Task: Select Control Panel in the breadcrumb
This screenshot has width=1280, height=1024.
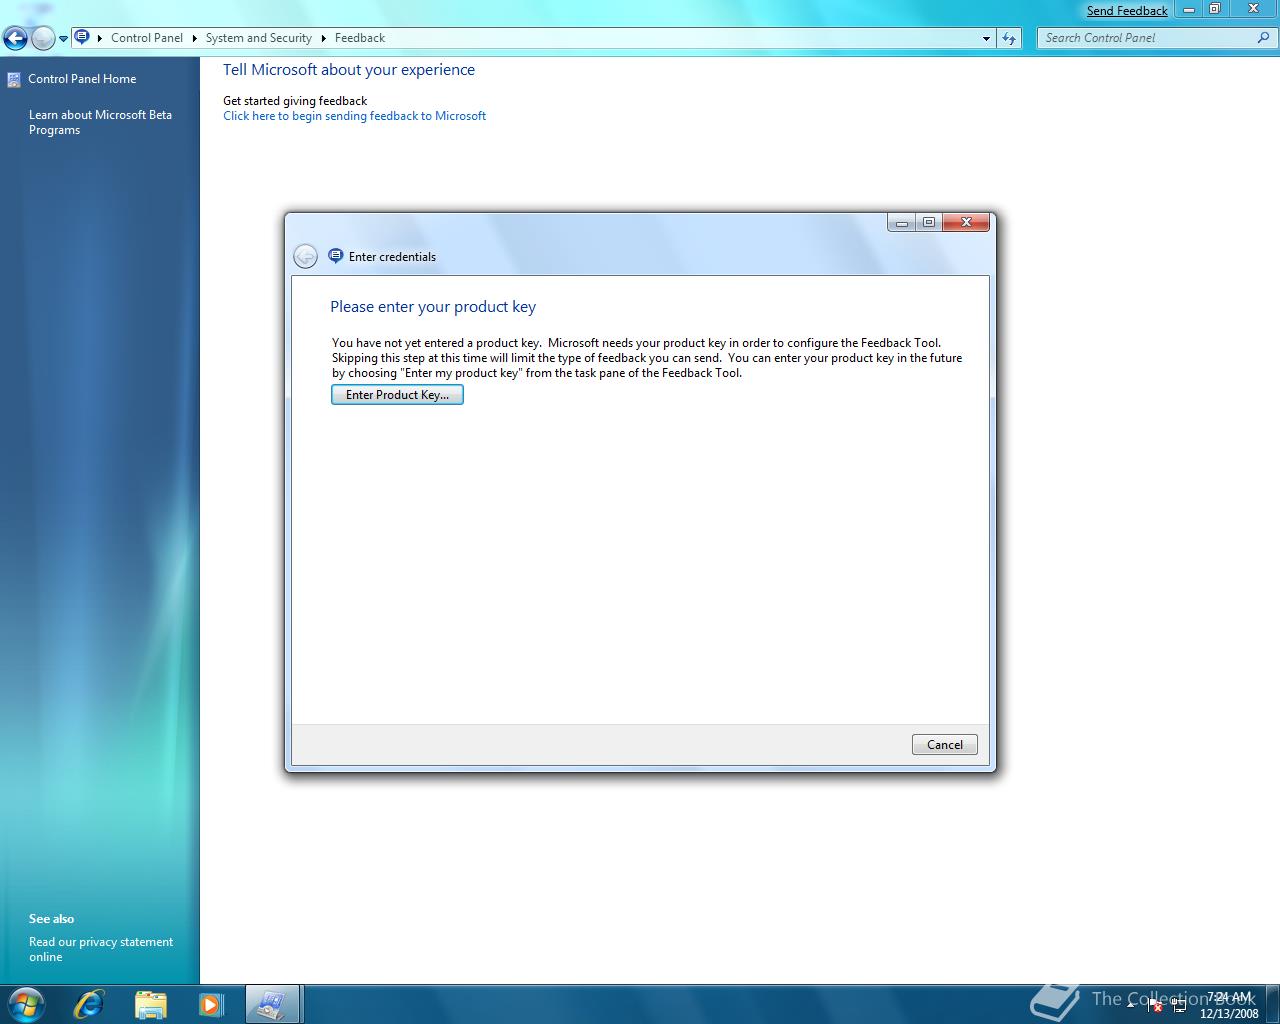Action: click(x=147, y=38)
